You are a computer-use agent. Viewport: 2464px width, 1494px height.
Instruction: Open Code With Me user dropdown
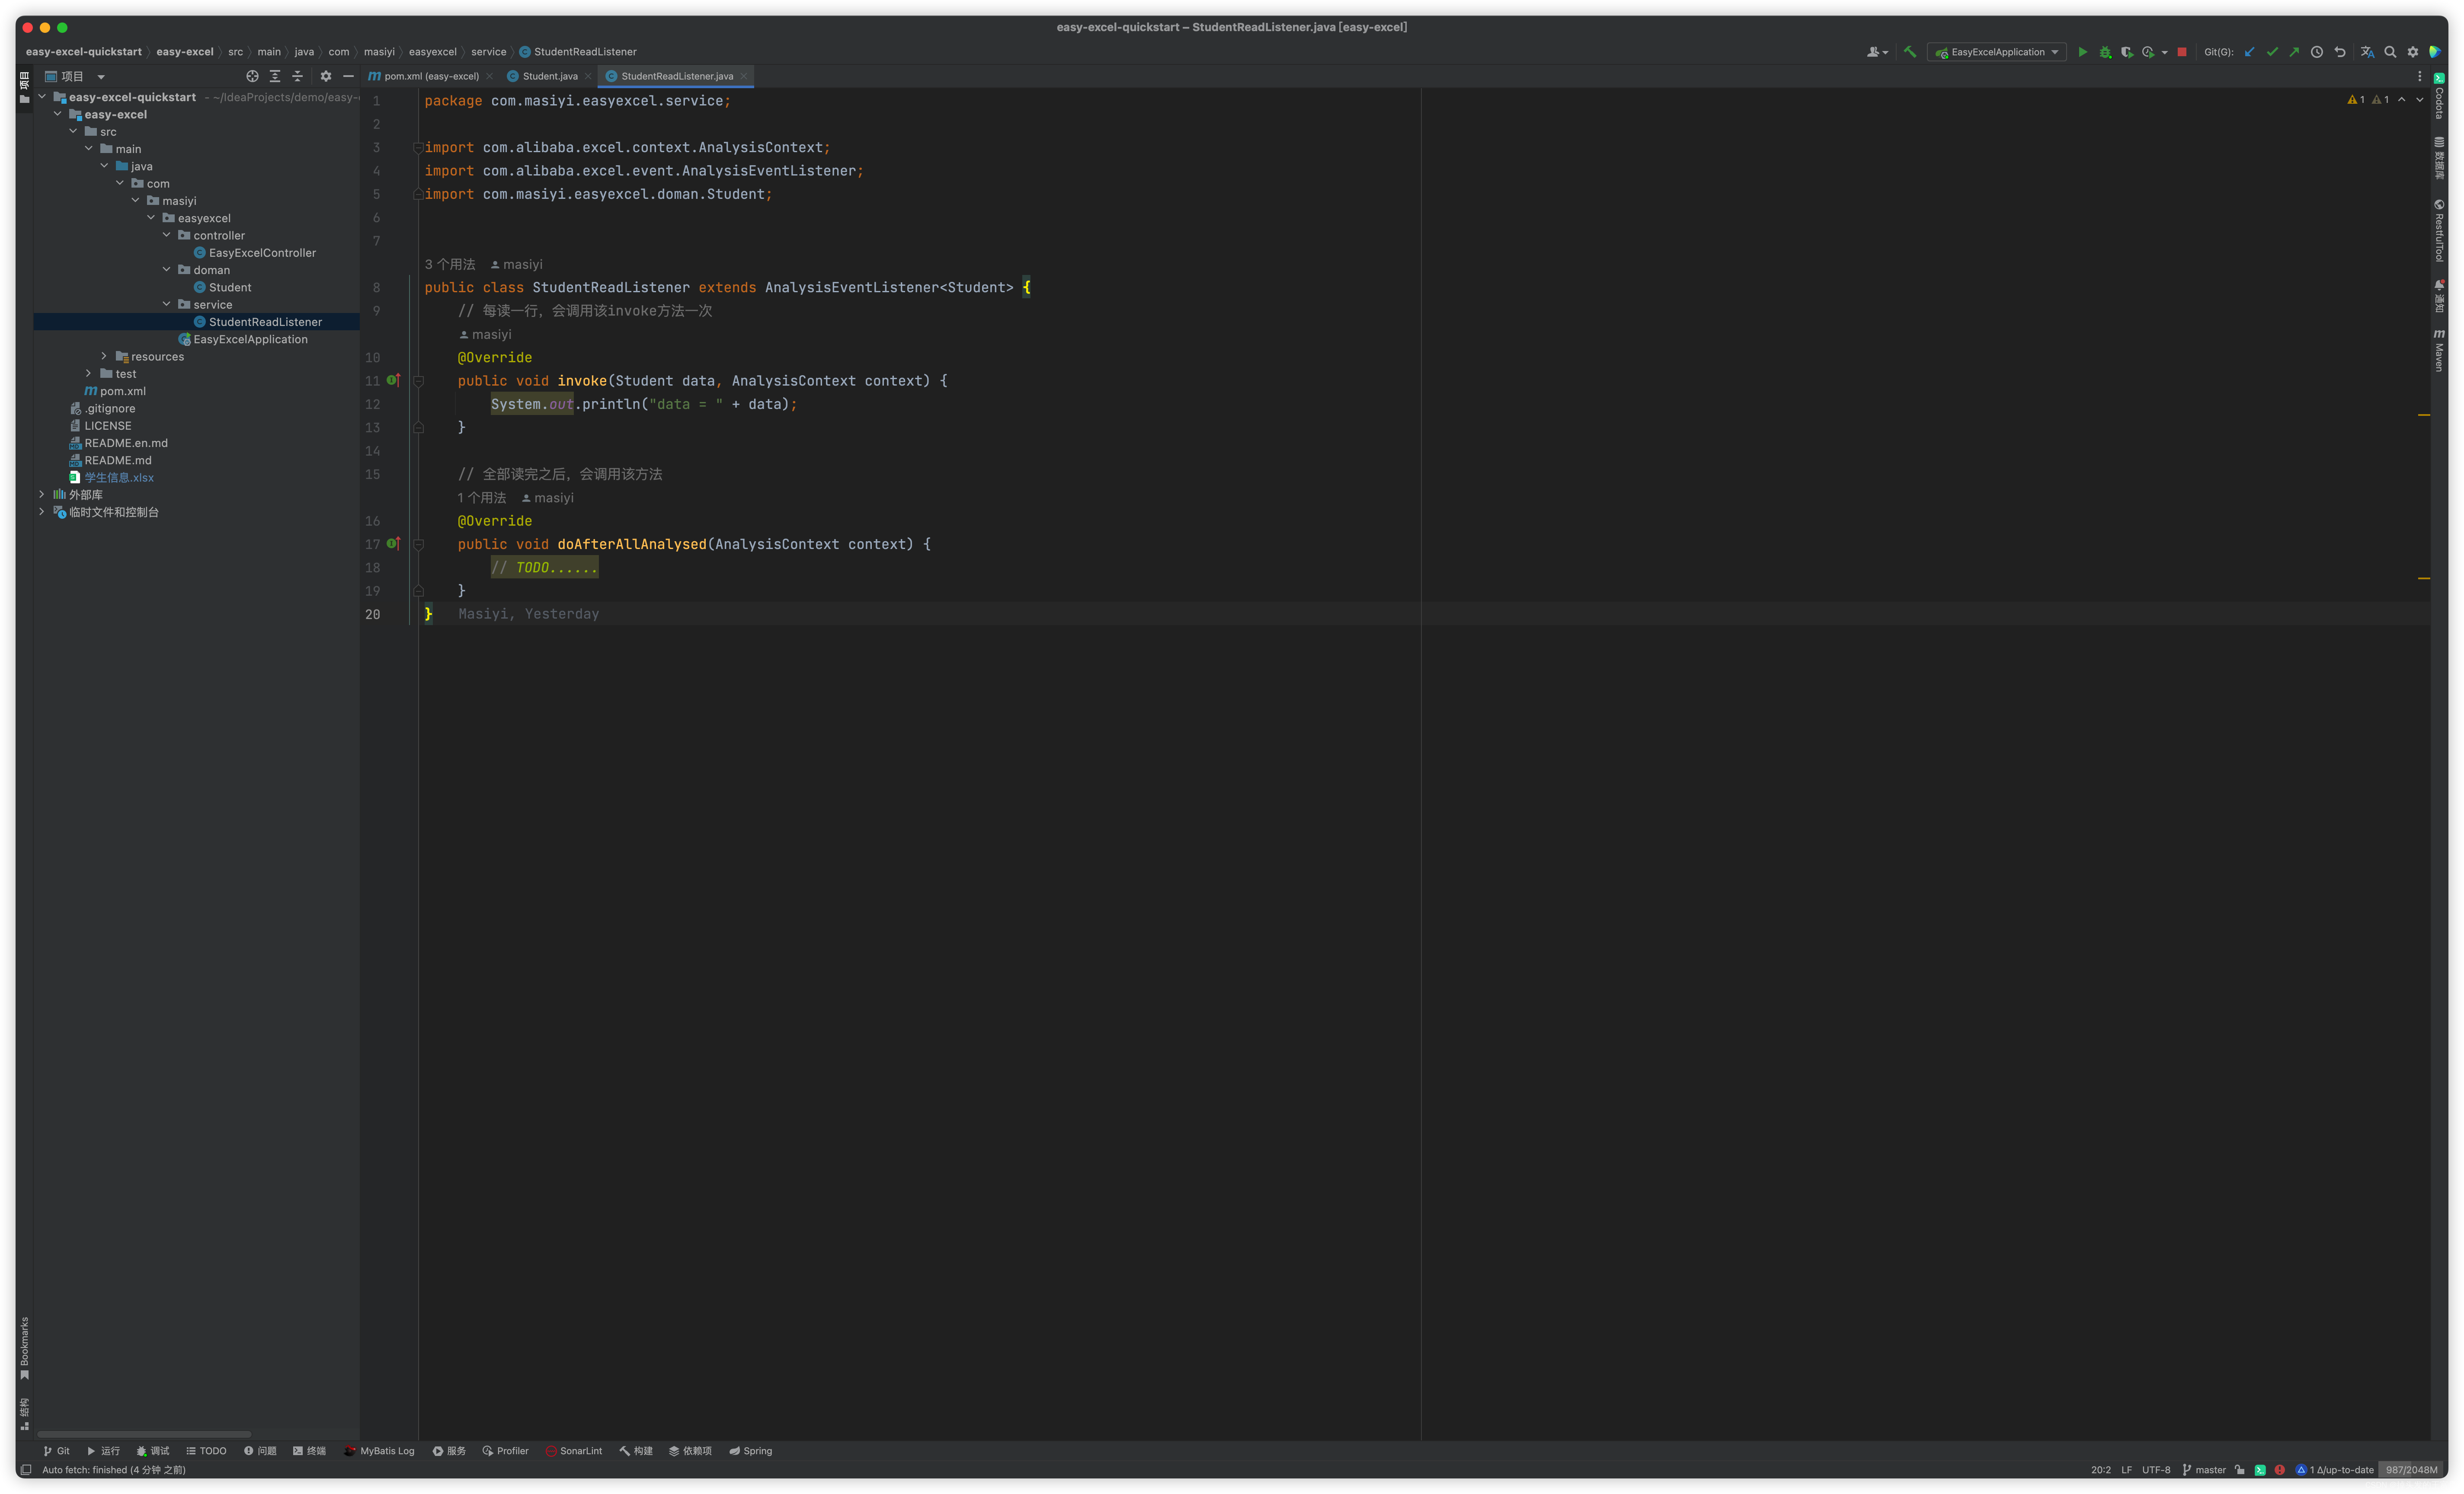pos(1877,52)
